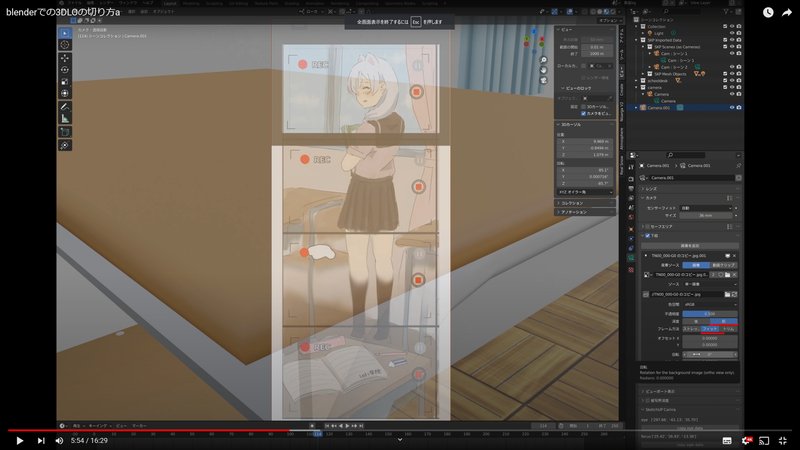Select the Annotate pencil tool
The image size is (800, 450).
pyautogui.click(x=65, y=107)
